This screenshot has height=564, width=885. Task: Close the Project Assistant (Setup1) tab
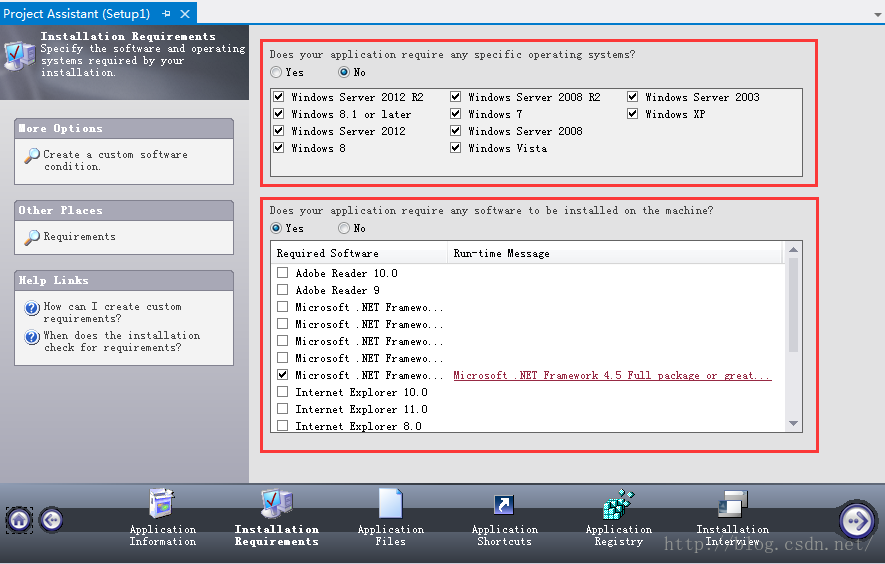coord(185,13)
